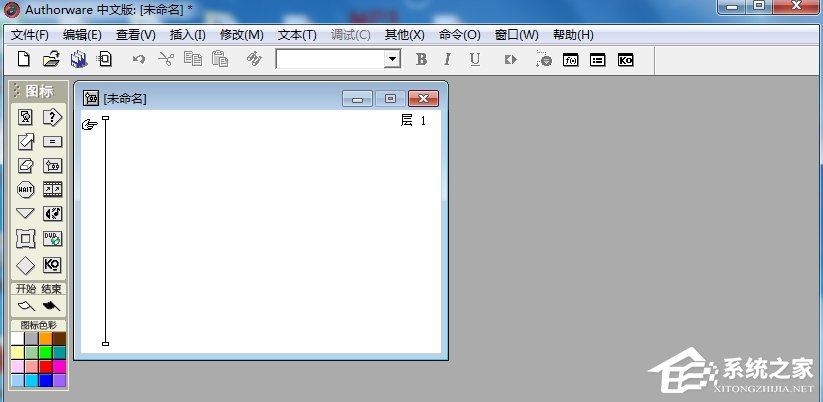This screenshot has width=823, height=402.
Task: Select the DVD video icon
Action: click(53, 238)
